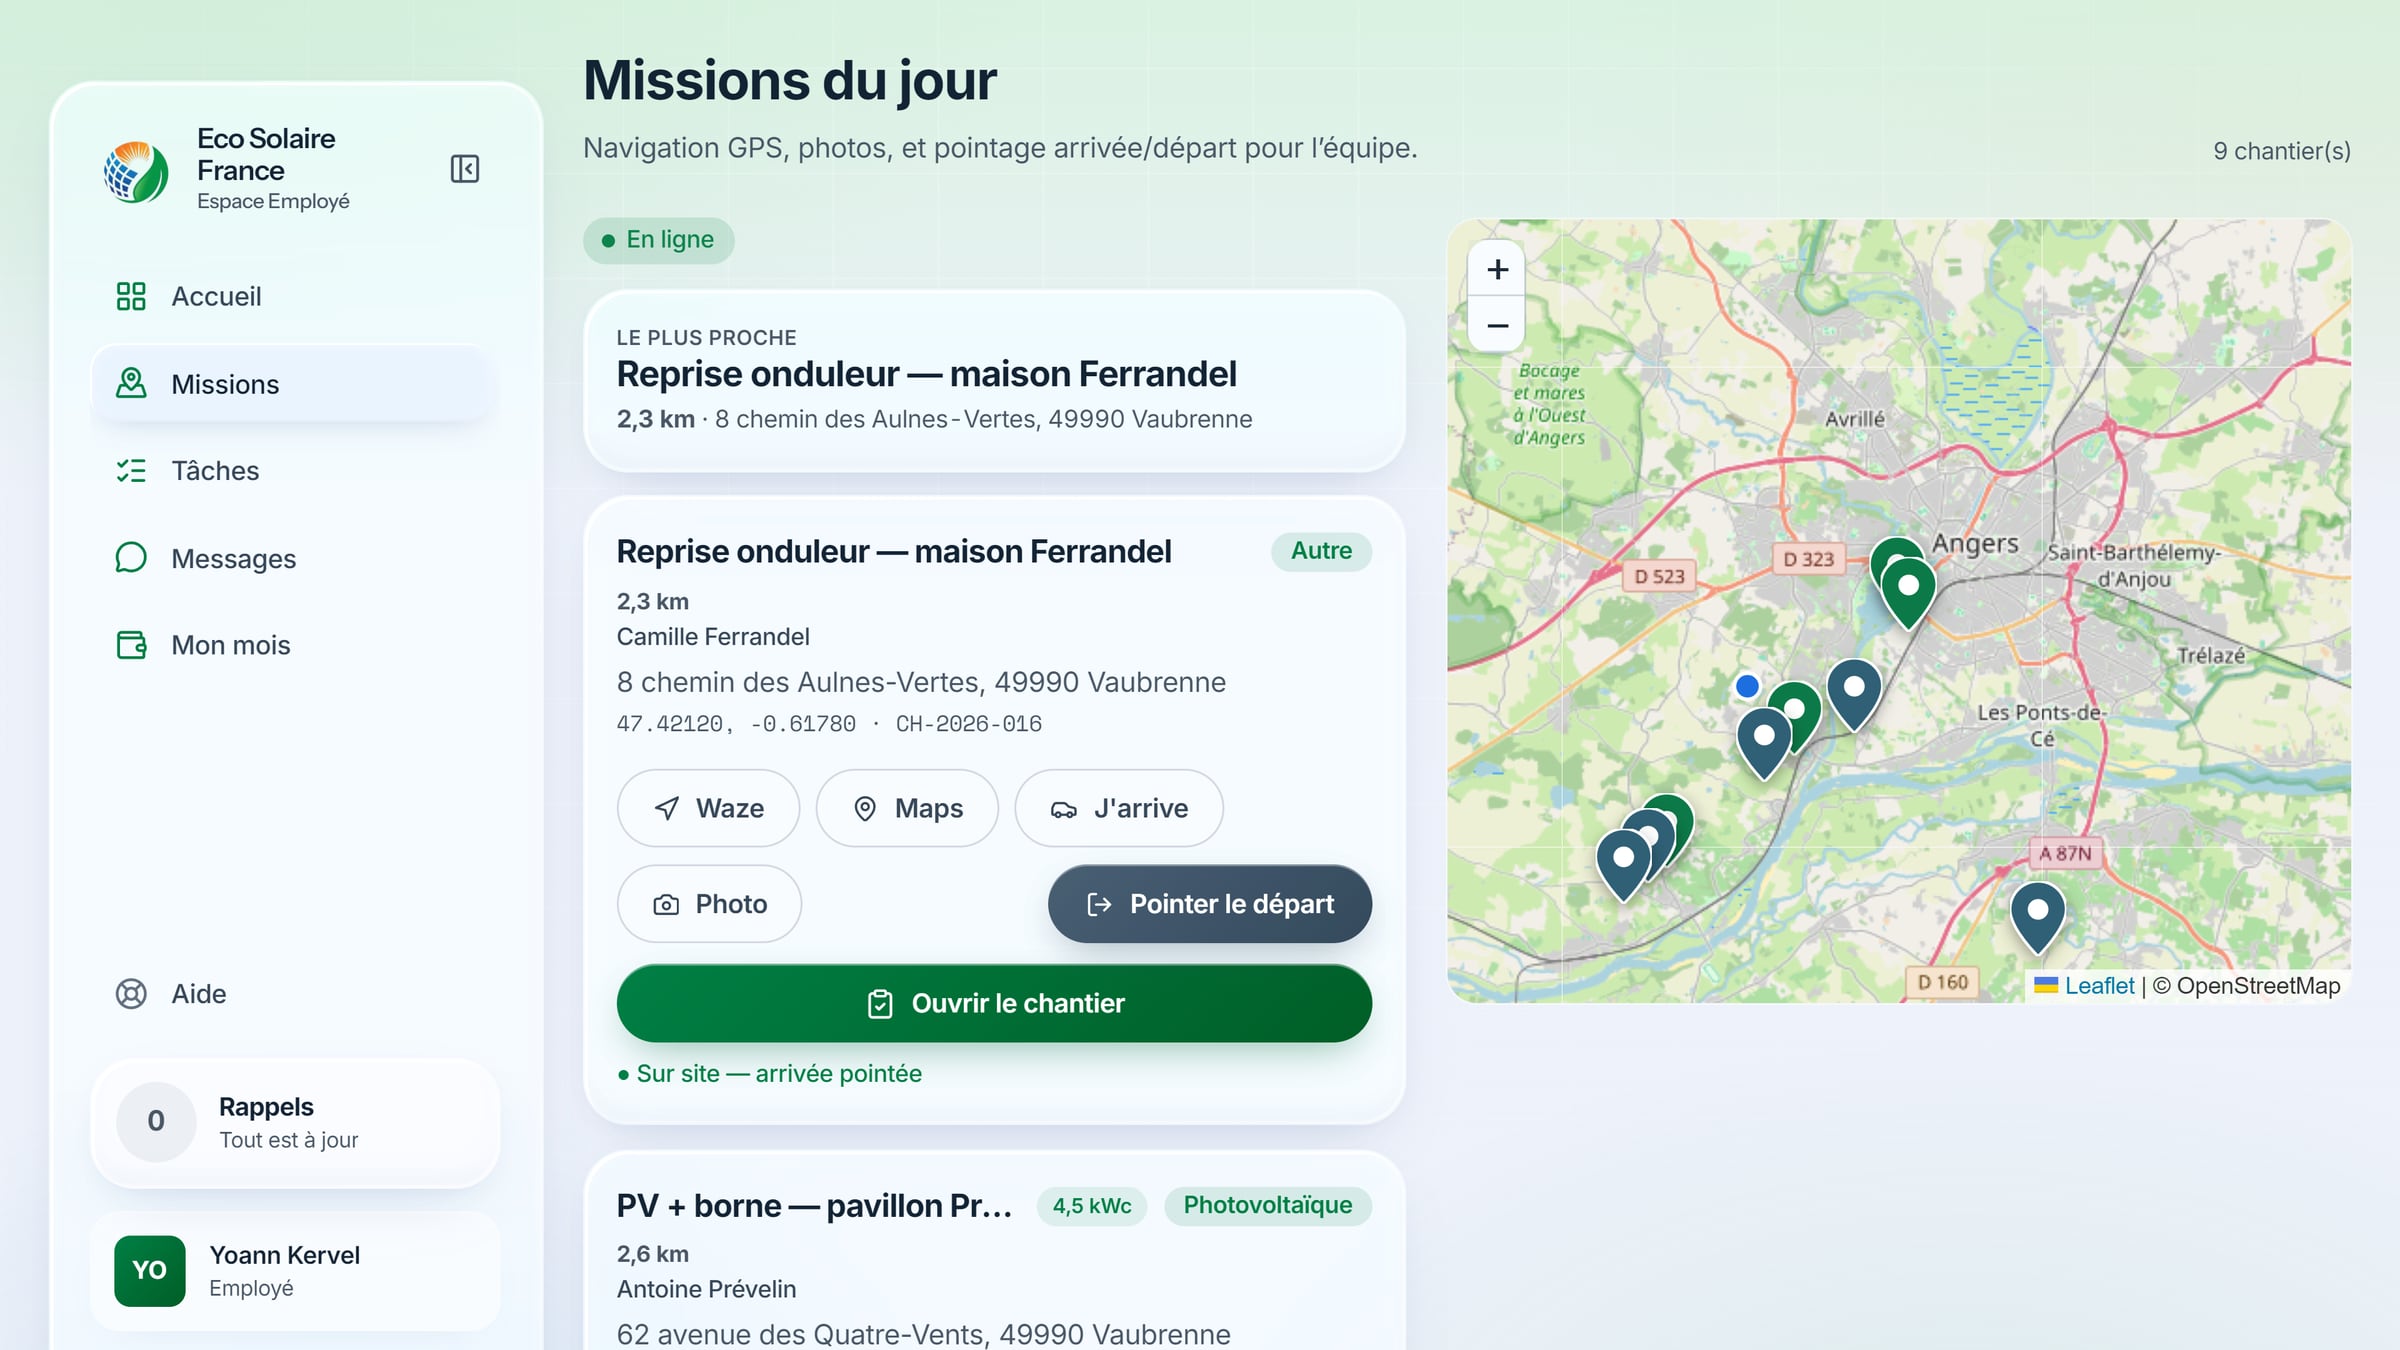Click the car icon on J'arrive

(1064, 809)
